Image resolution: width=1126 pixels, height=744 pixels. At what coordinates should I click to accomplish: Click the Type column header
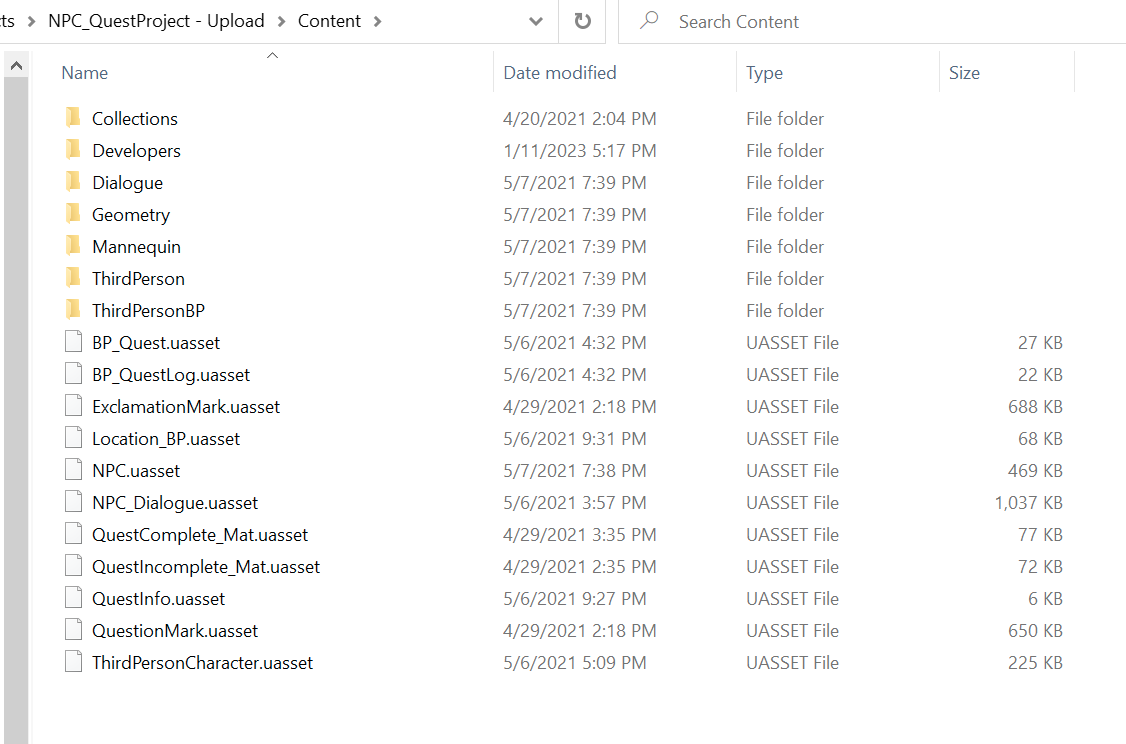(x=765, y=73)
